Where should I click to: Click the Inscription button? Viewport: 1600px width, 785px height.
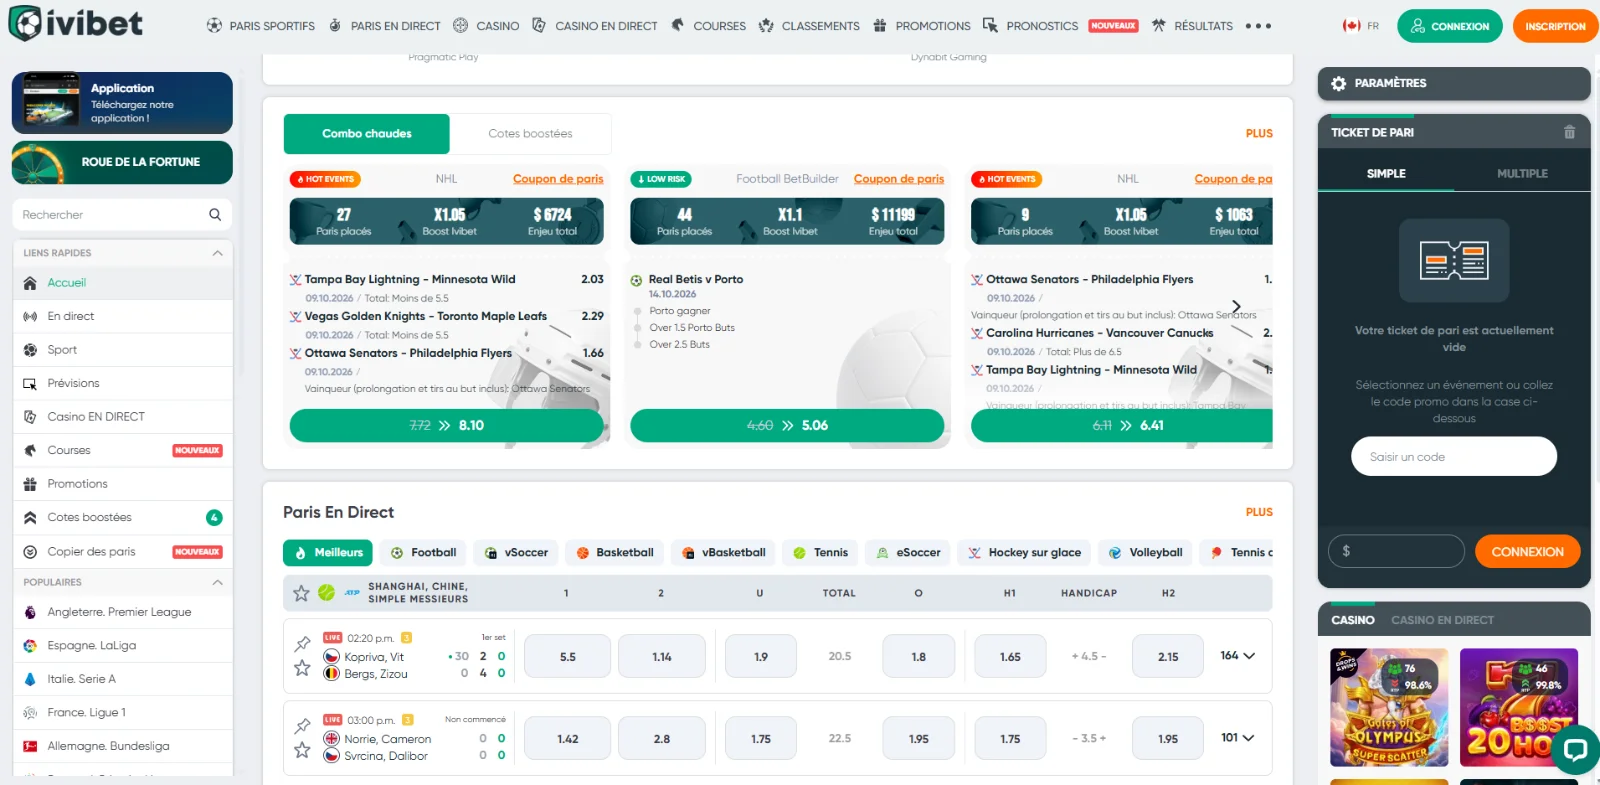pos(1555,26)
